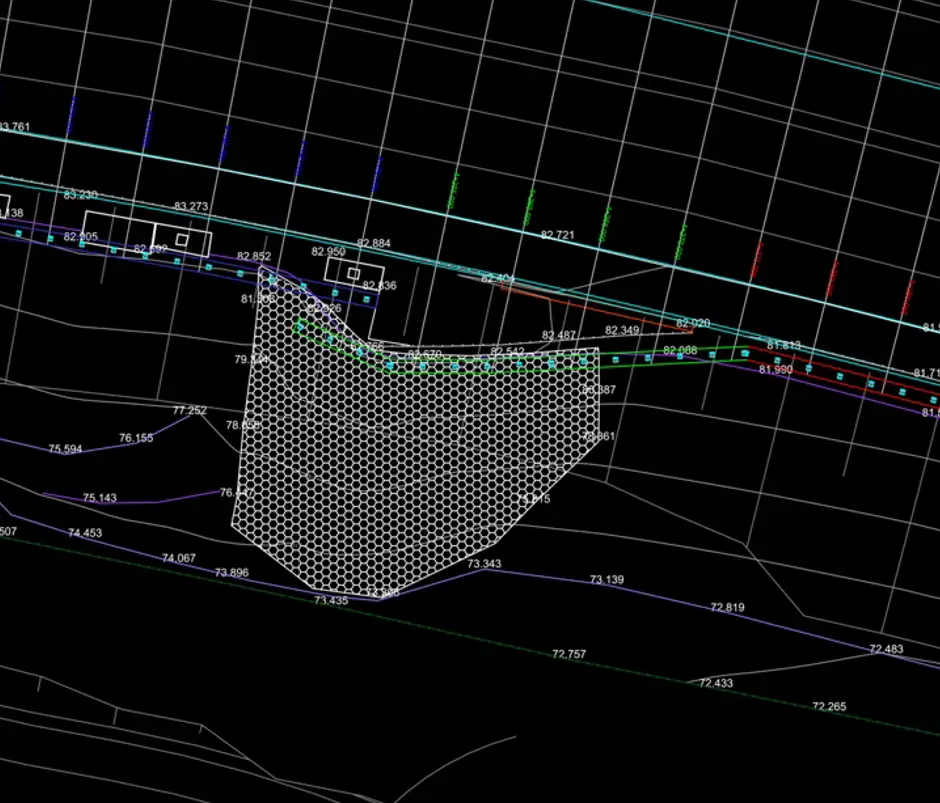Select the 74.453 elevation annotation
The image size is (940, 803).
click(85, 534)
